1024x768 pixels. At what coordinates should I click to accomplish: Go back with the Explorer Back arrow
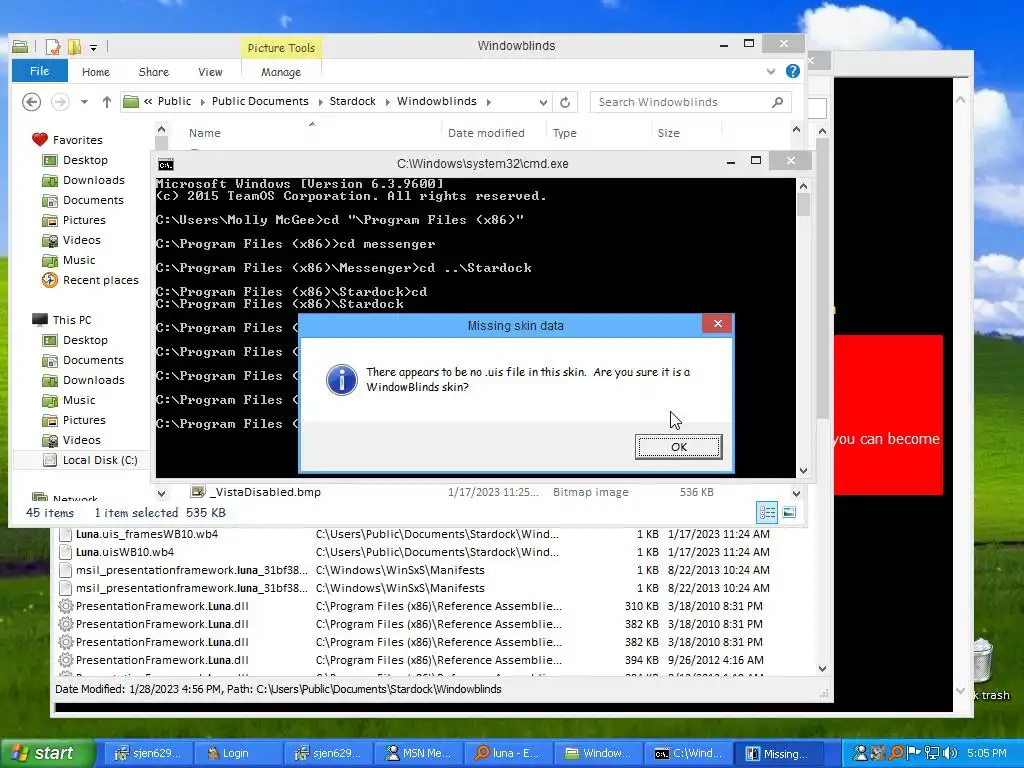pyautogui.click(x=31, y=102)
